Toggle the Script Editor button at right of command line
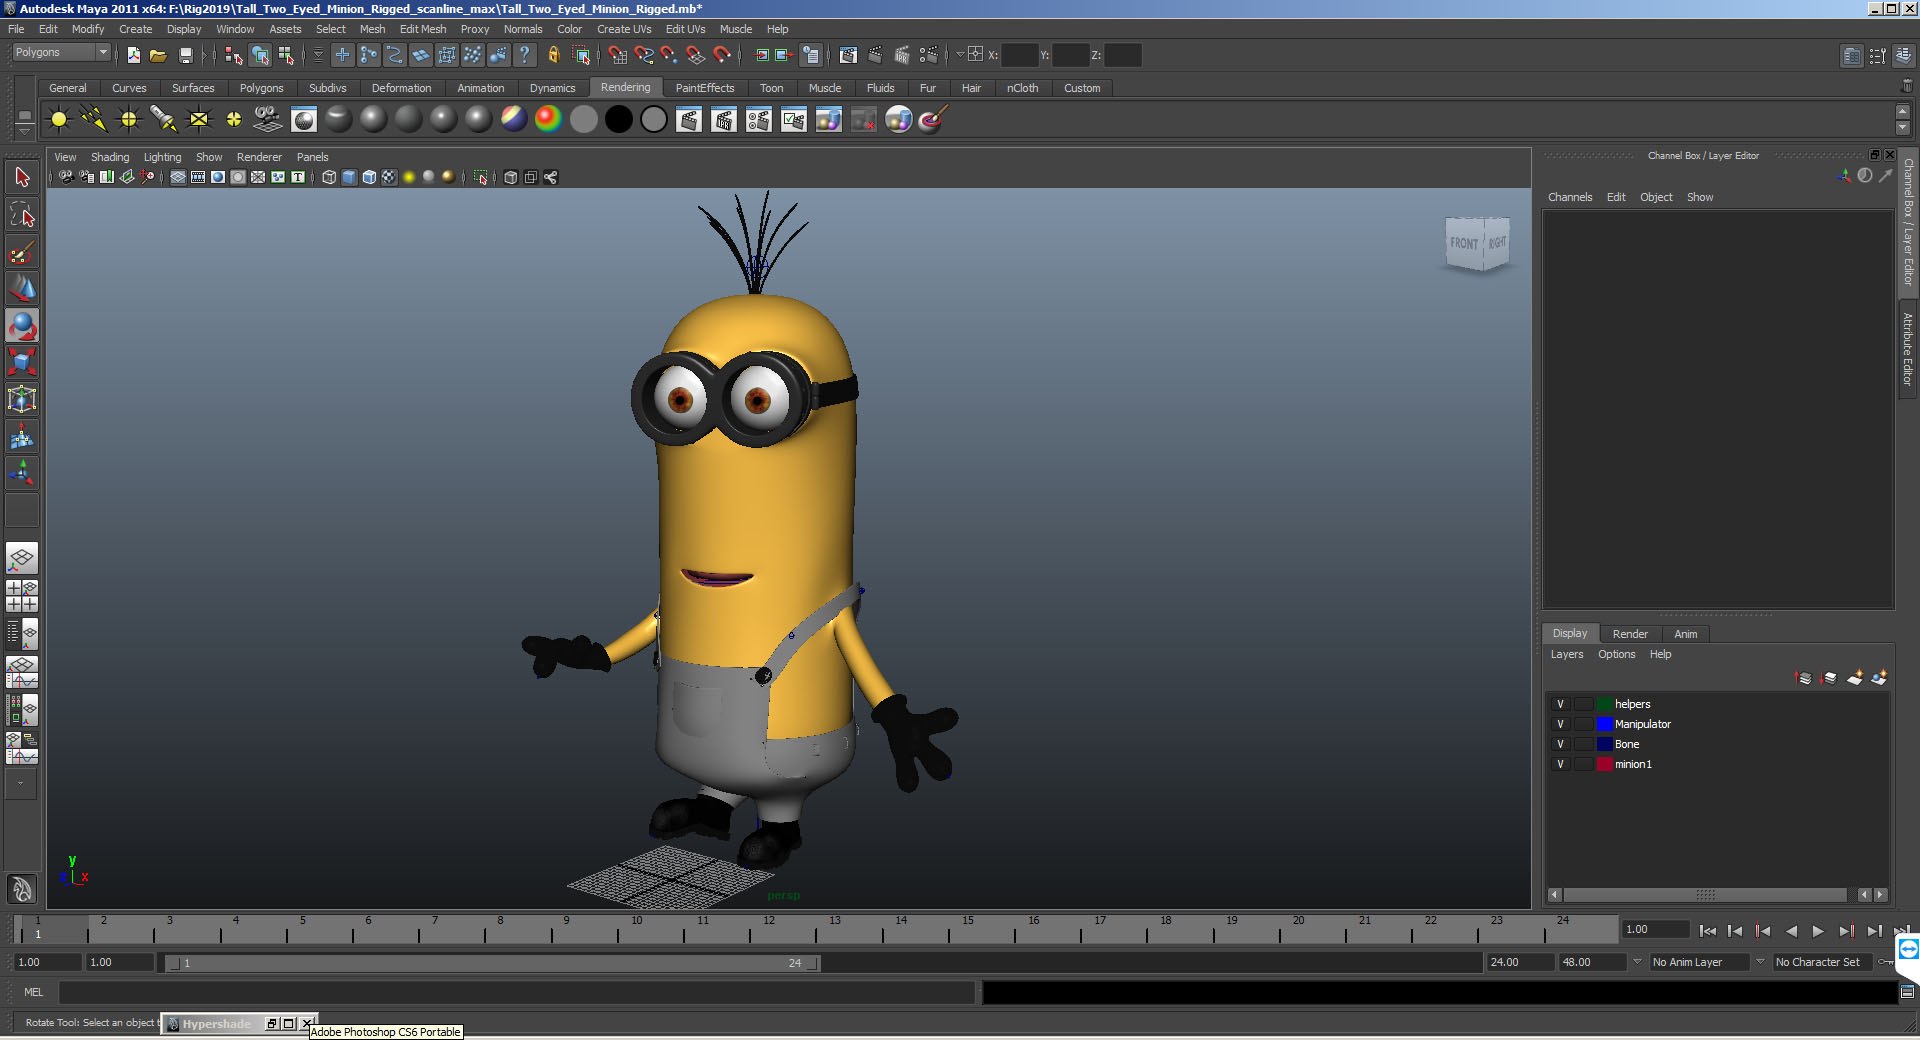This screenshot has height=1040, width=1920. tap(1907, 992)
